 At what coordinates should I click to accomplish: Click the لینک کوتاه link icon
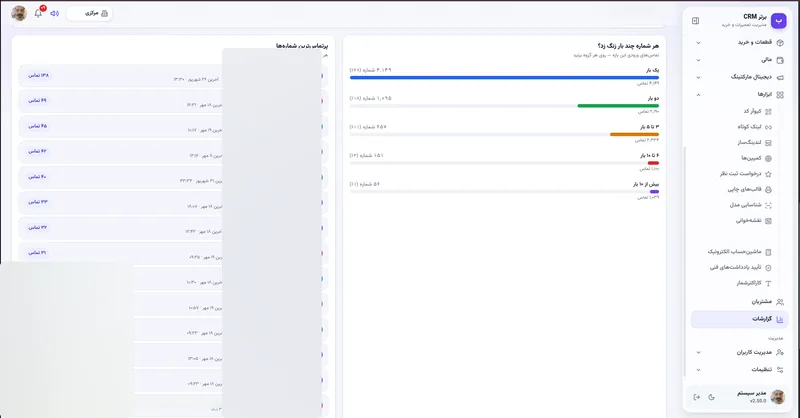tap(768, 127)
